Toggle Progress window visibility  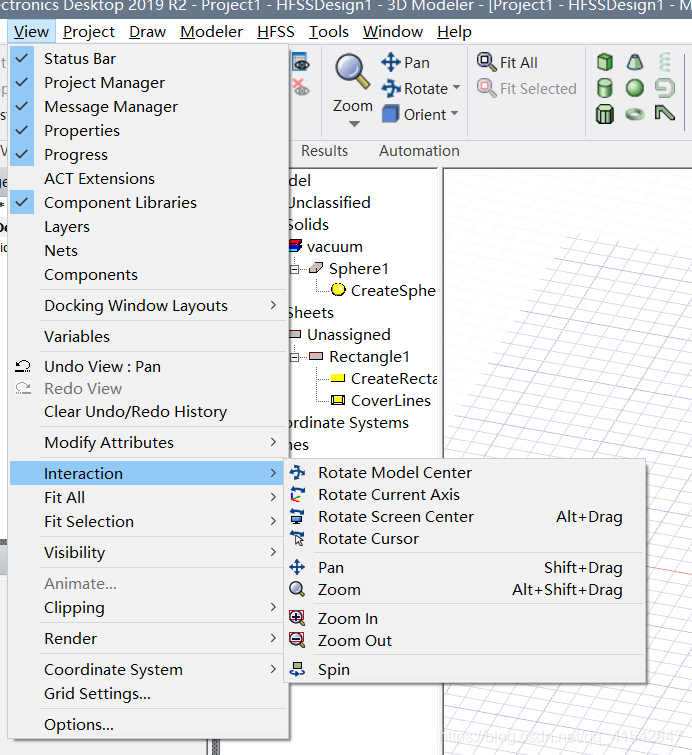[x=149, y=155]
